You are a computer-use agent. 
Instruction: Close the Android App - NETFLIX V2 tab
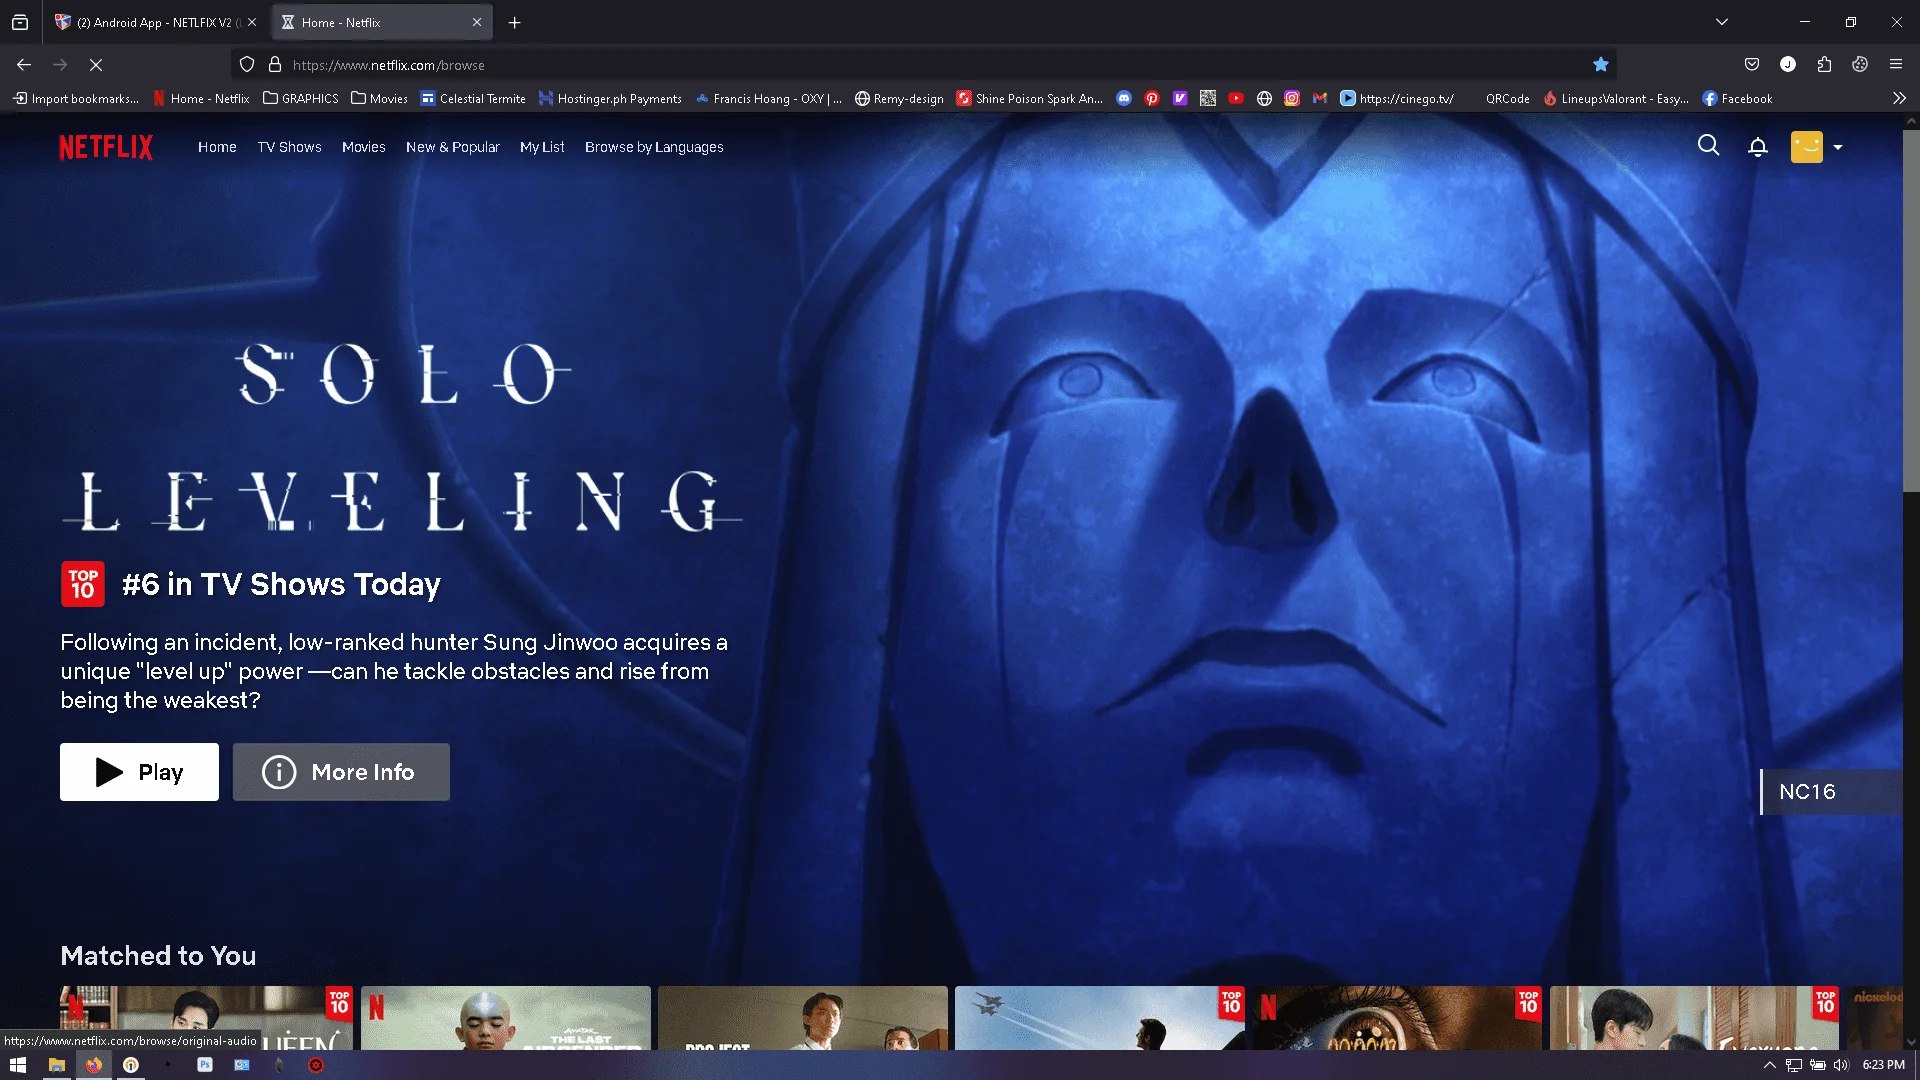(252, 22)
